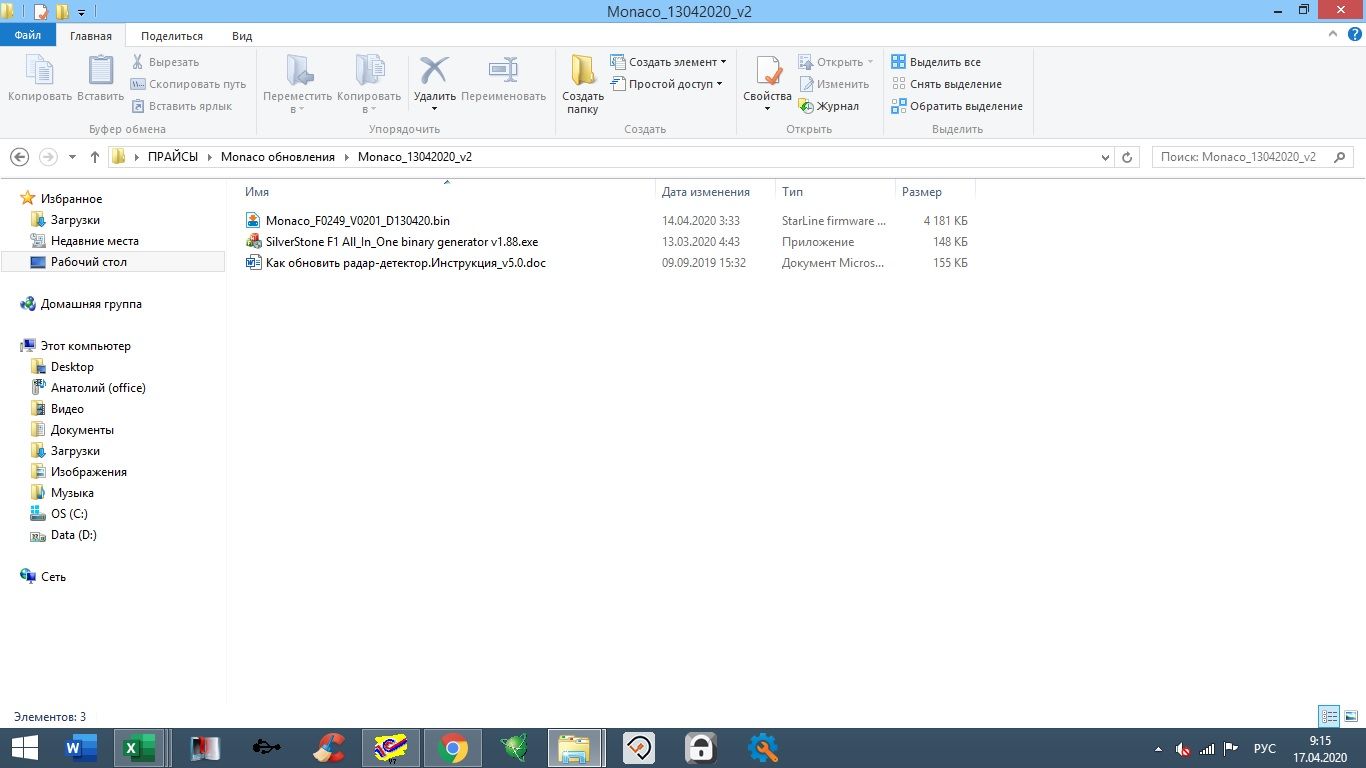1366x768 pixels.
Task: Select Как обновить радар-детектор.Инструкция_v5.0.doc
Action: [405, 263]
